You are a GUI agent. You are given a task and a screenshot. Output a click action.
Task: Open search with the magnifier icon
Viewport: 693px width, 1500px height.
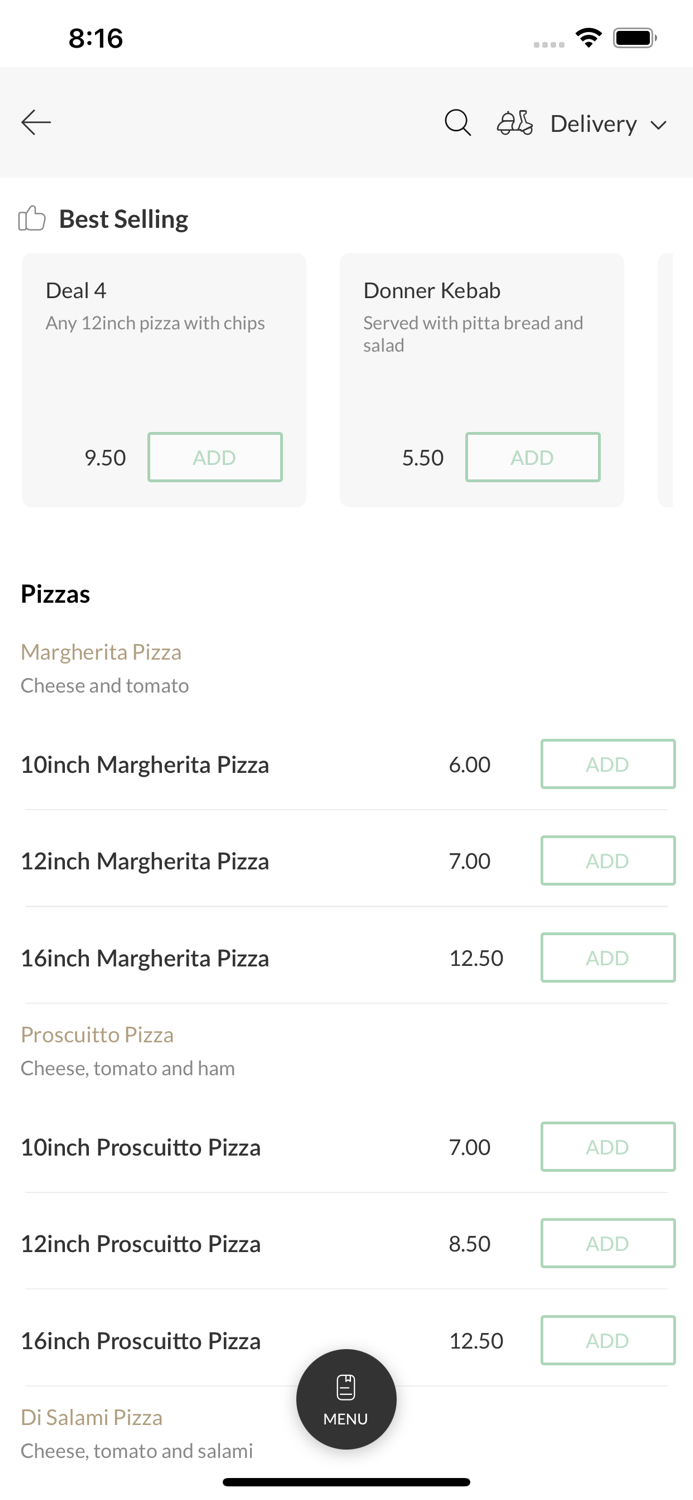(x=458, y=122)
